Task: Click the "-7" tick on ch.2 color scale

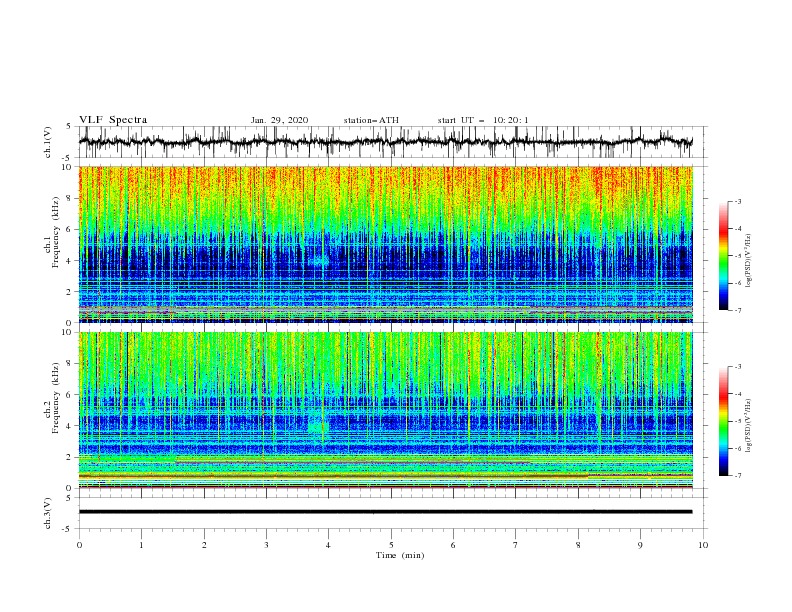Action: pyautogui.click(x=737, y=475)
